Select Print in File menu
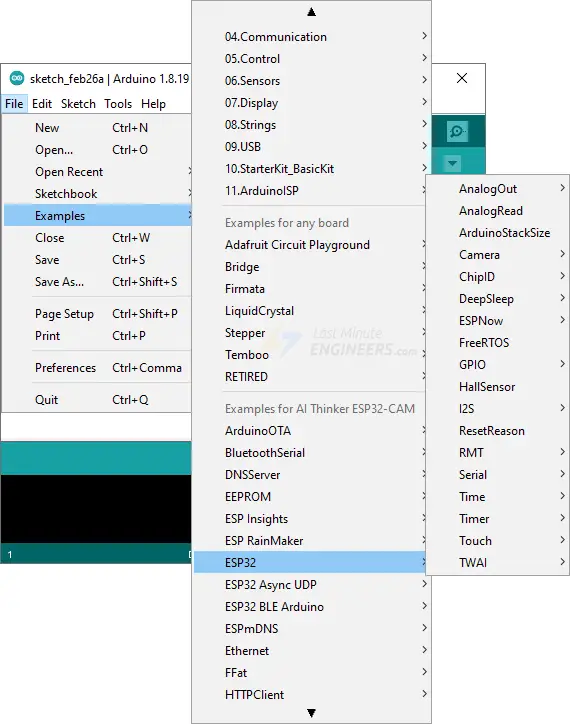570x724 pixels. point(97,336)
